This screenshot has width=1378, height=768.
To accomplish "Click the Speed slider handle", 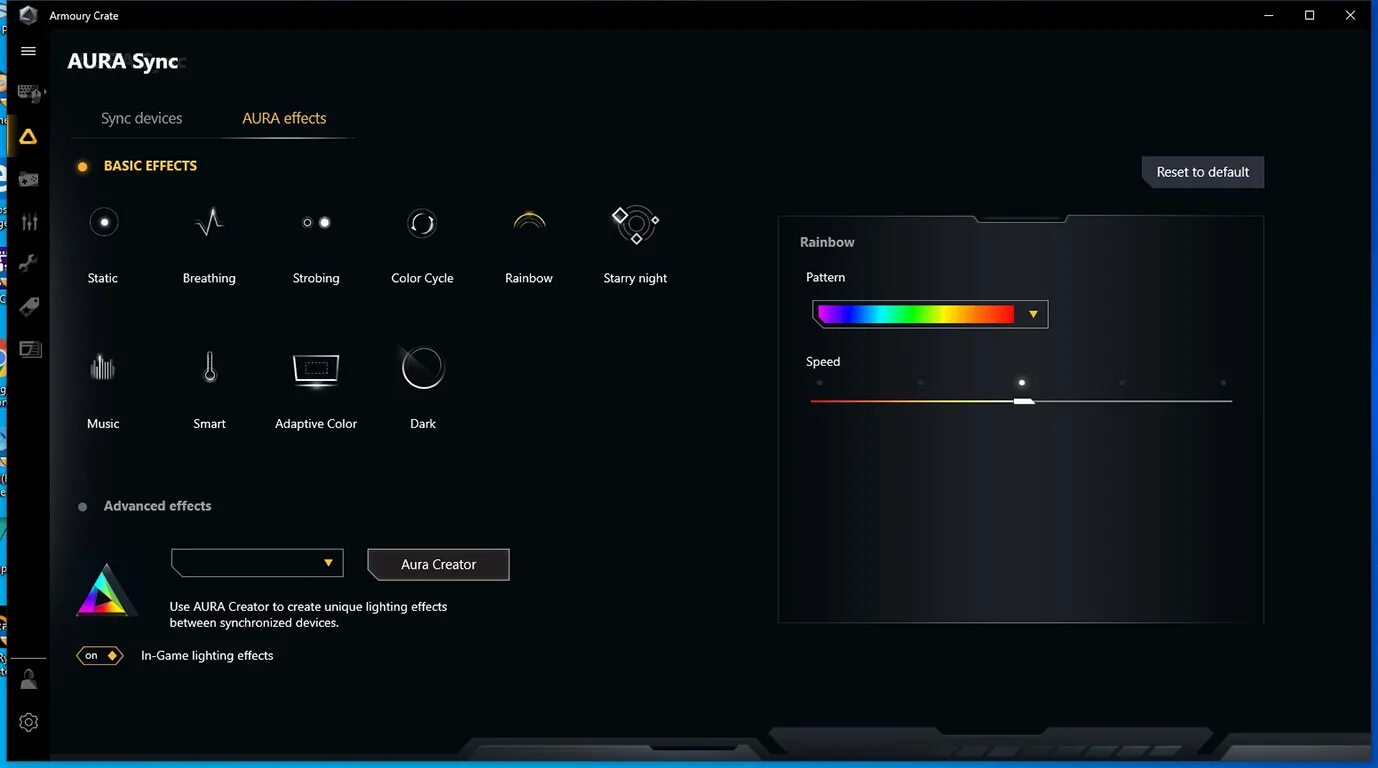I will [x=1024, y=401].
